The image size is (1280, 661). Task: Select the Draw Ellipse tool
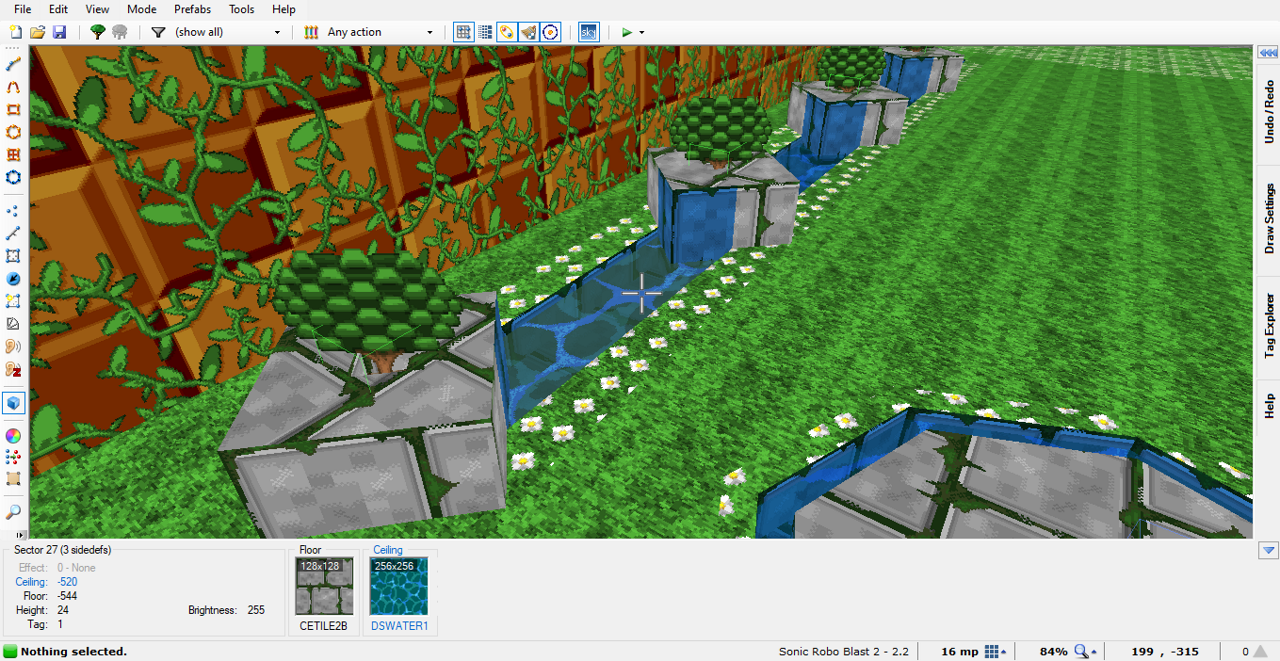(13, 132)
